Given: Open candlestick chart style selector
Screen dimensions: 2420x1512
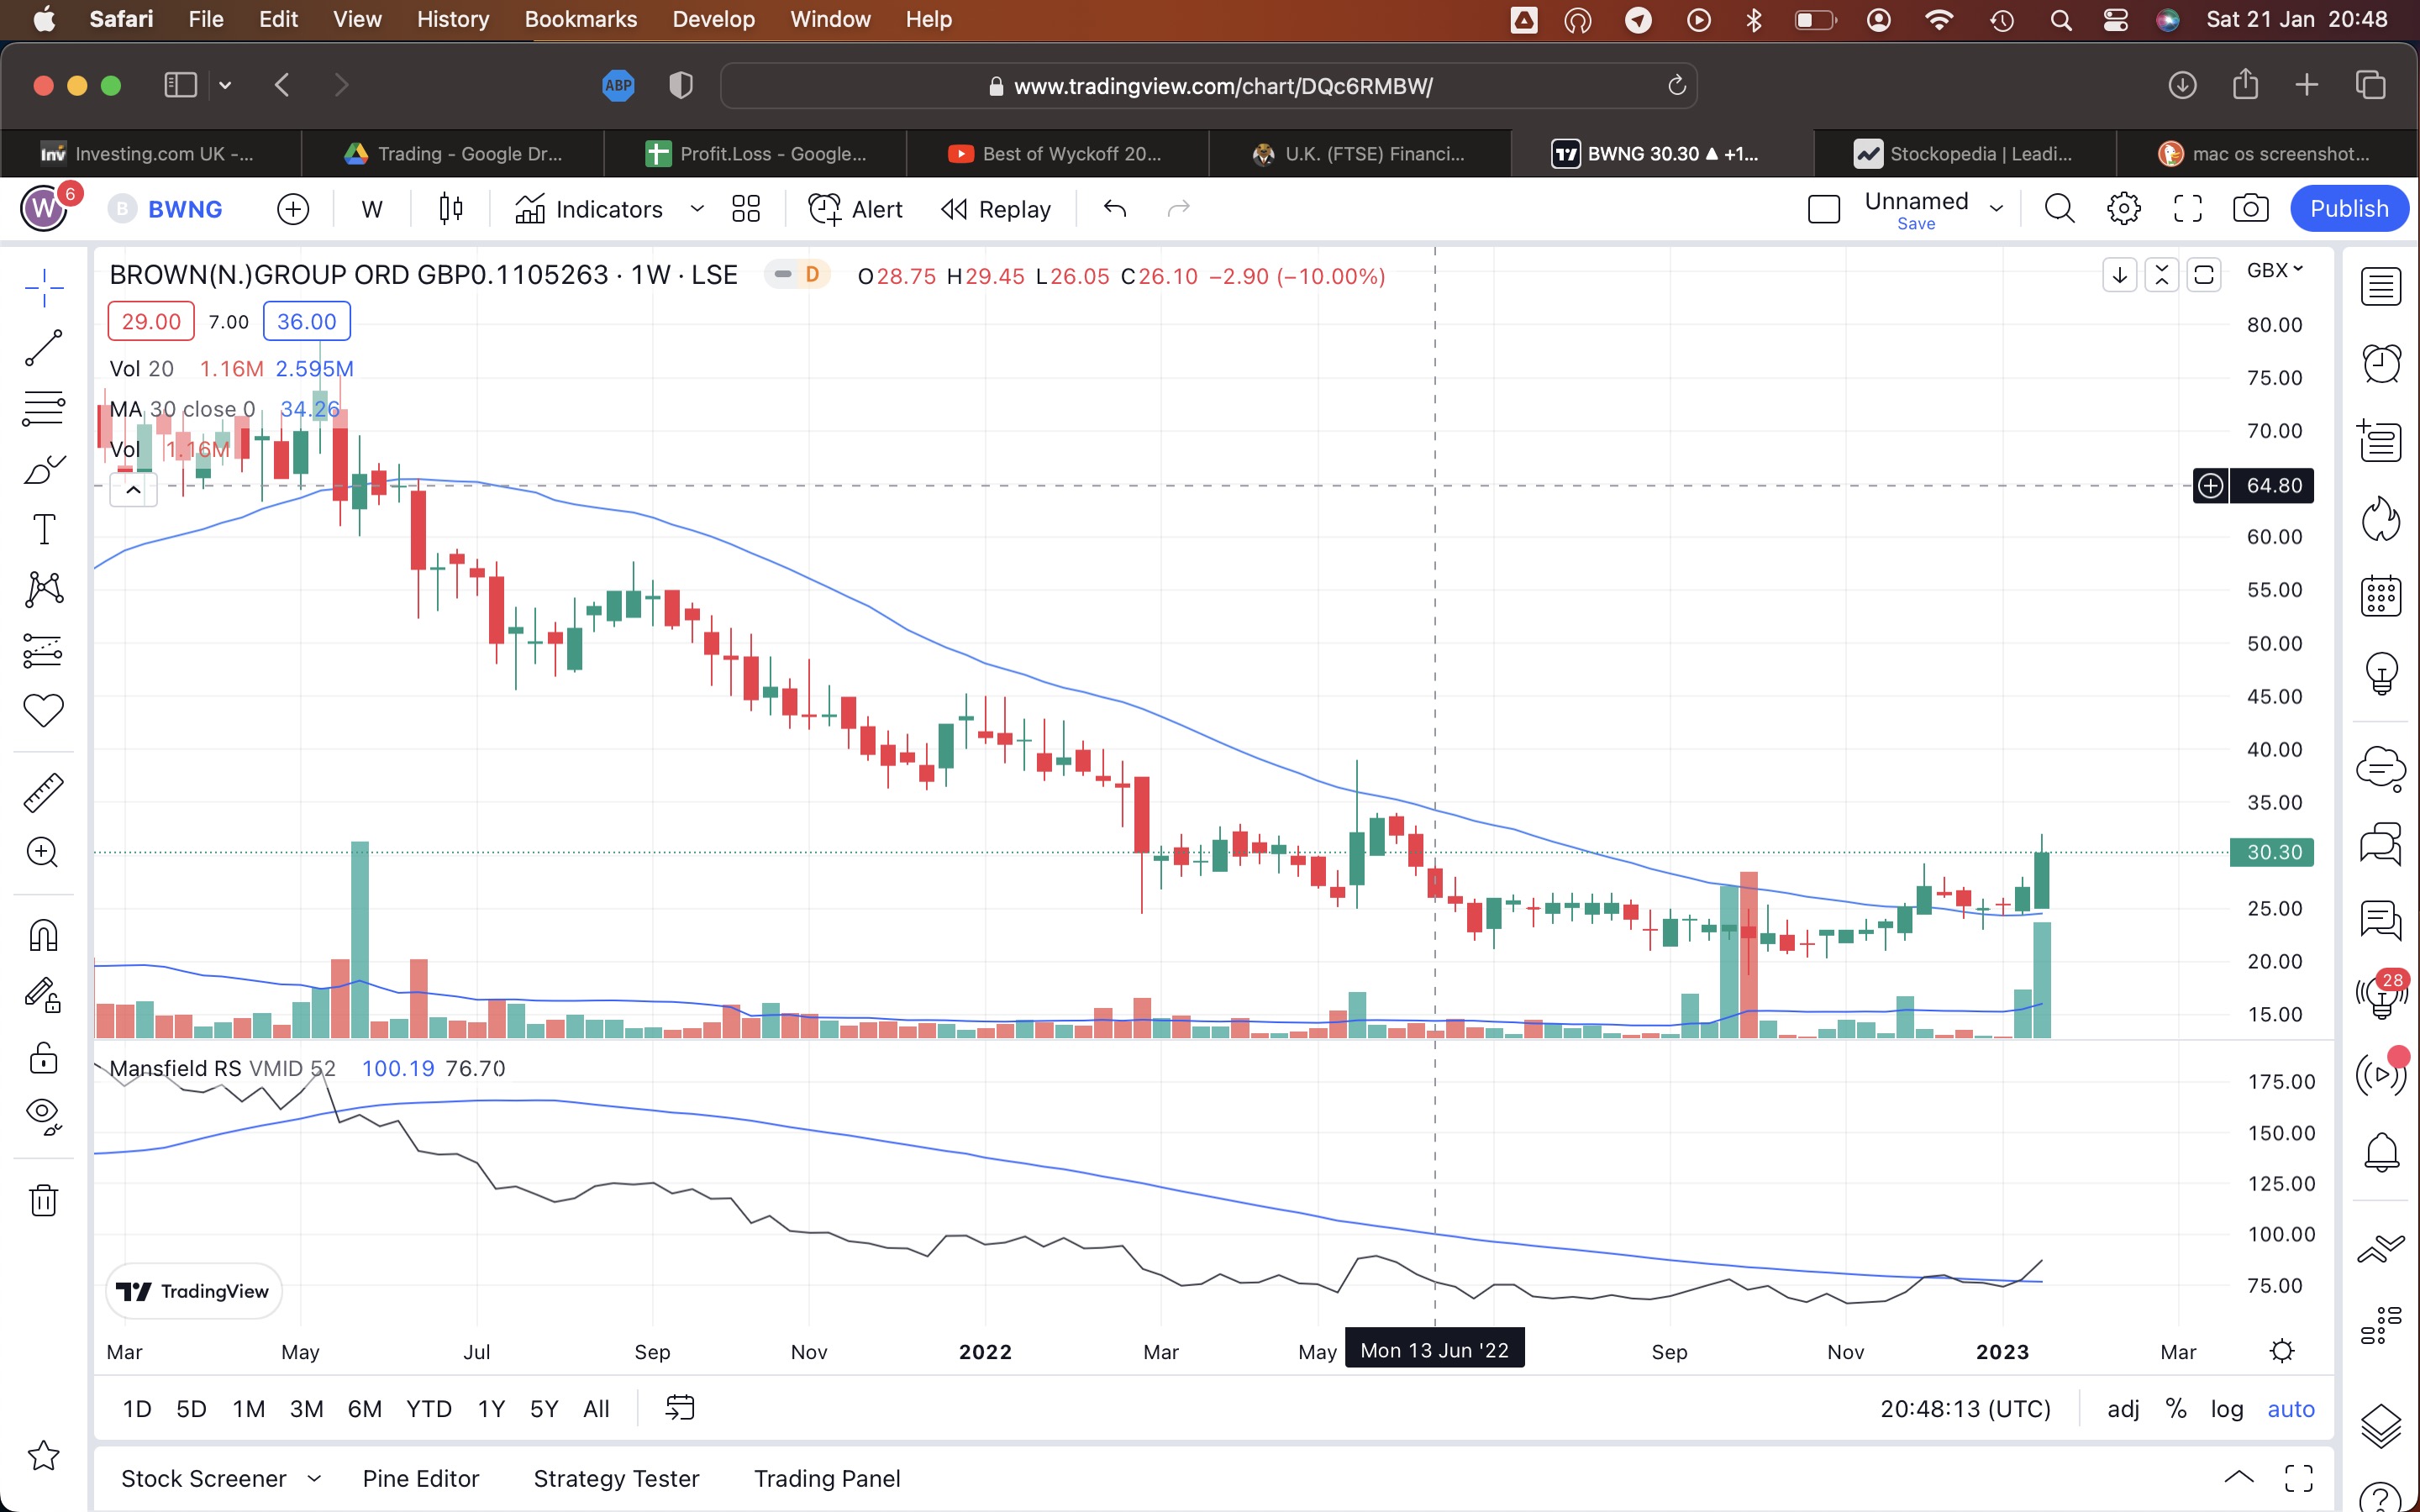Looking at the screenshot, I should pyautogui.click(x=451, y=208).
